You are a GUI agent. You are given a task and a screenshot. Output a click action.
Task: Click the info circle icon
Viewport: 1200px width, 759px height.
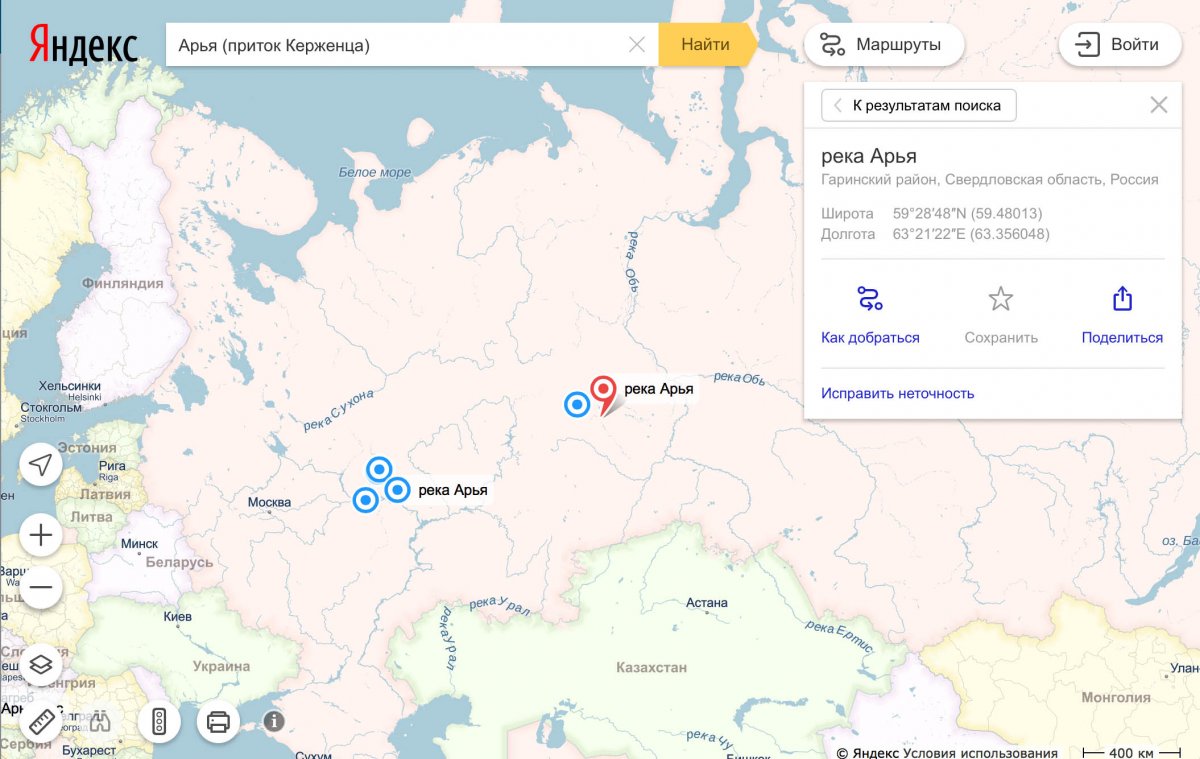(274, 720)
